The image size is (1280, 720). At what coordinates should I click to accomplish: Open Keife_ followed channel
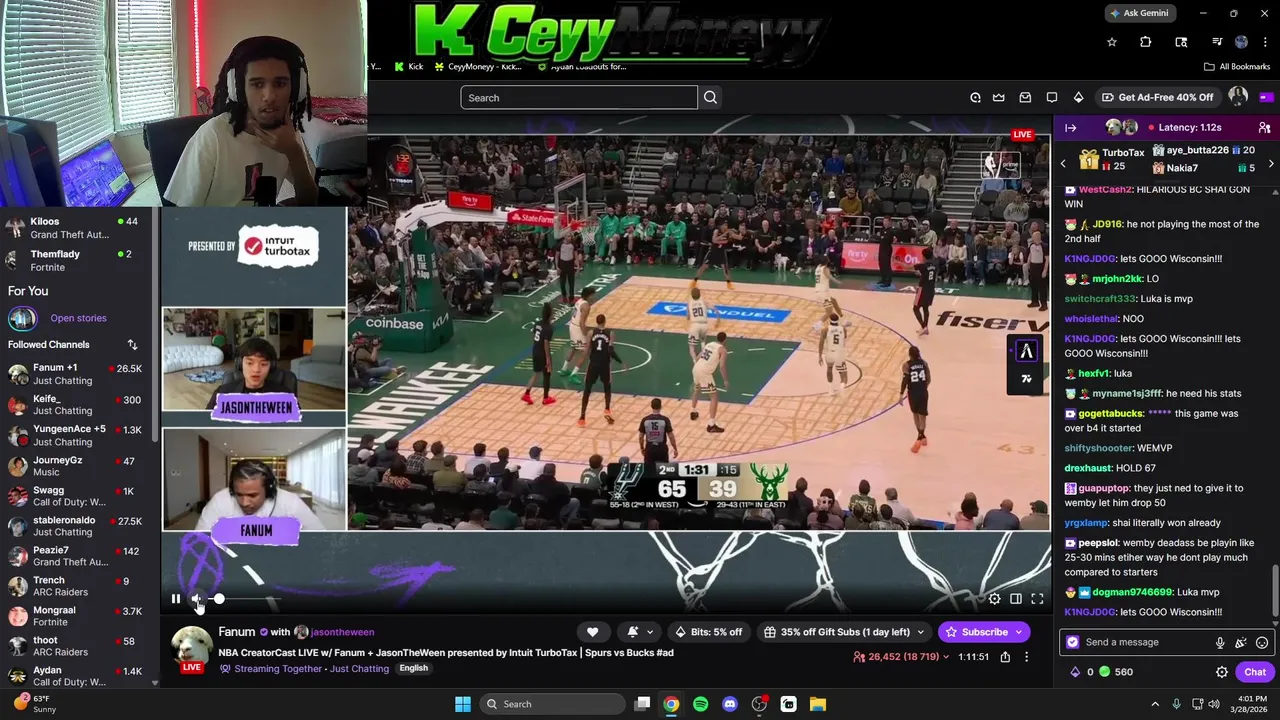click(76, 405)
